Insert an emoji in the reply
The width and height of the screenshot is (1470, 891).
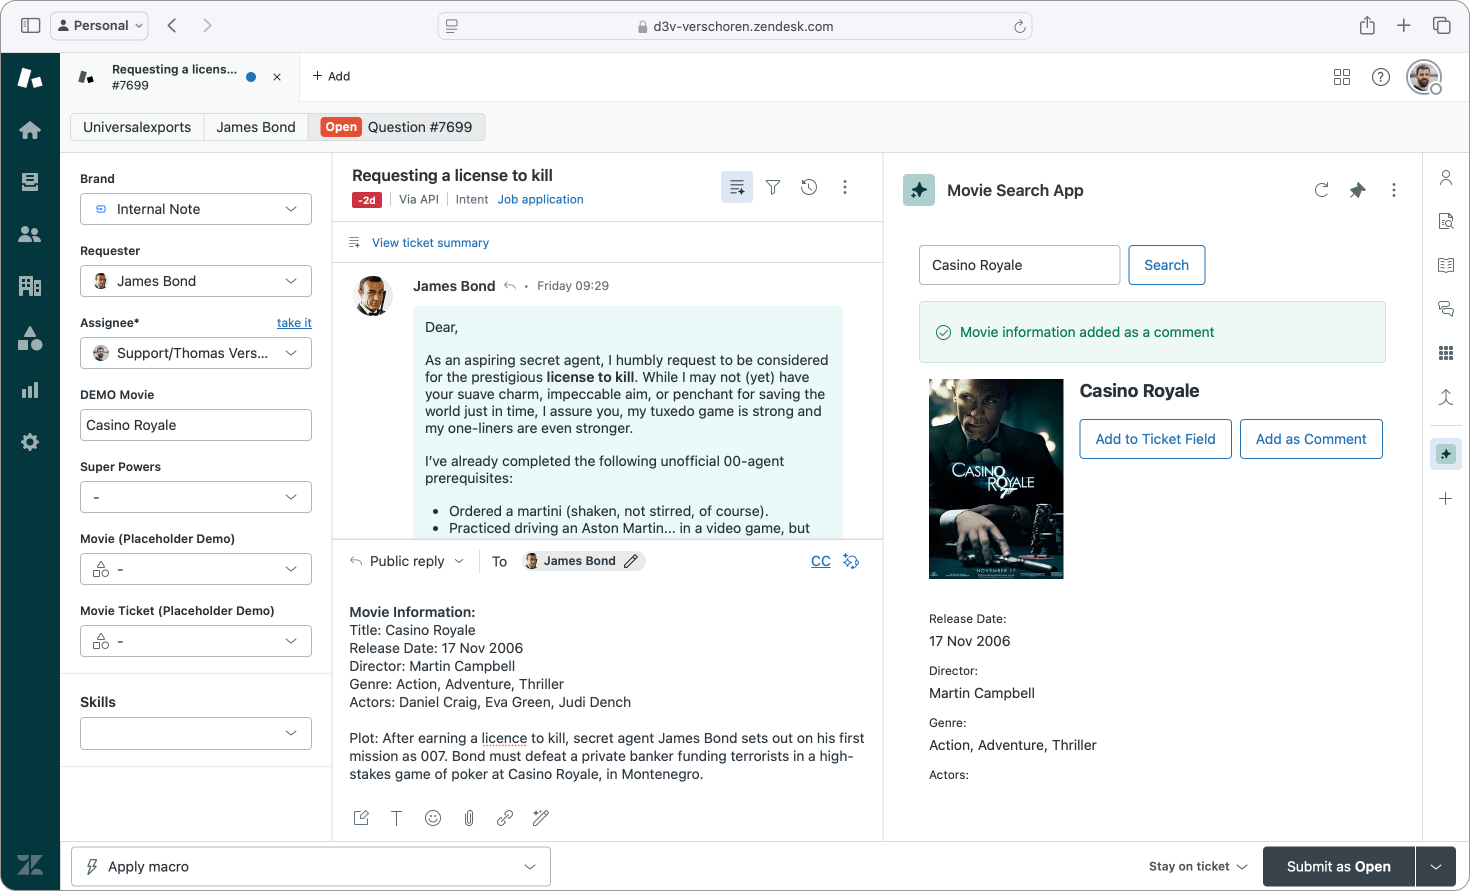pos(433,818)
